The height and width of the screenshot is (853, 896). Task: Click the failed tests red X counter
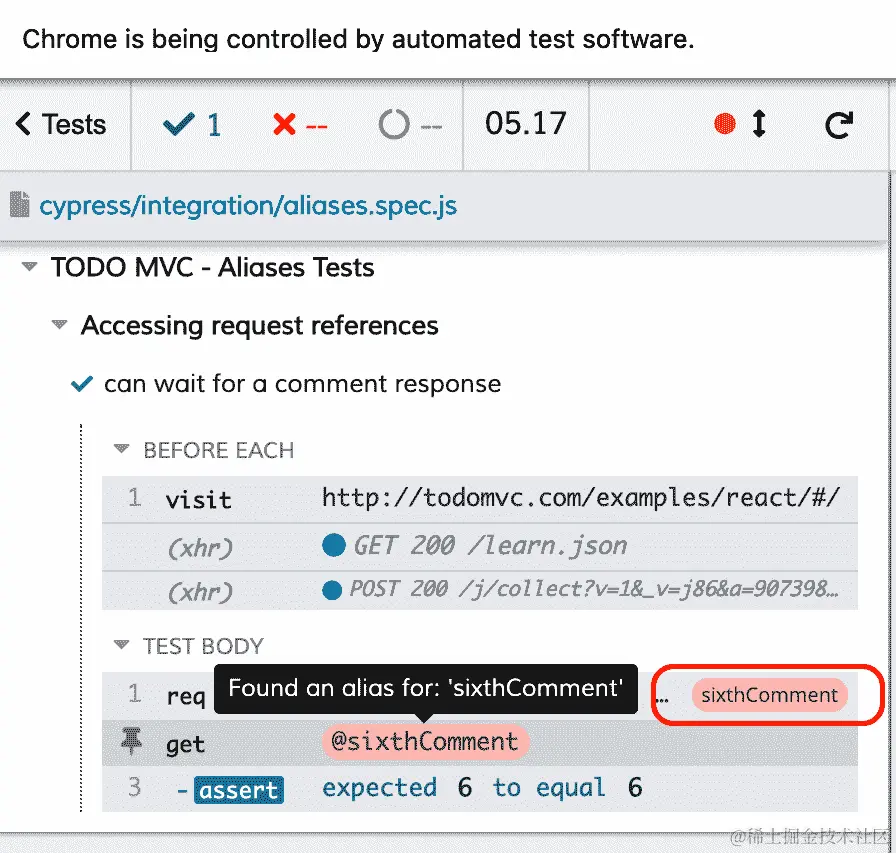pos(300,124)
